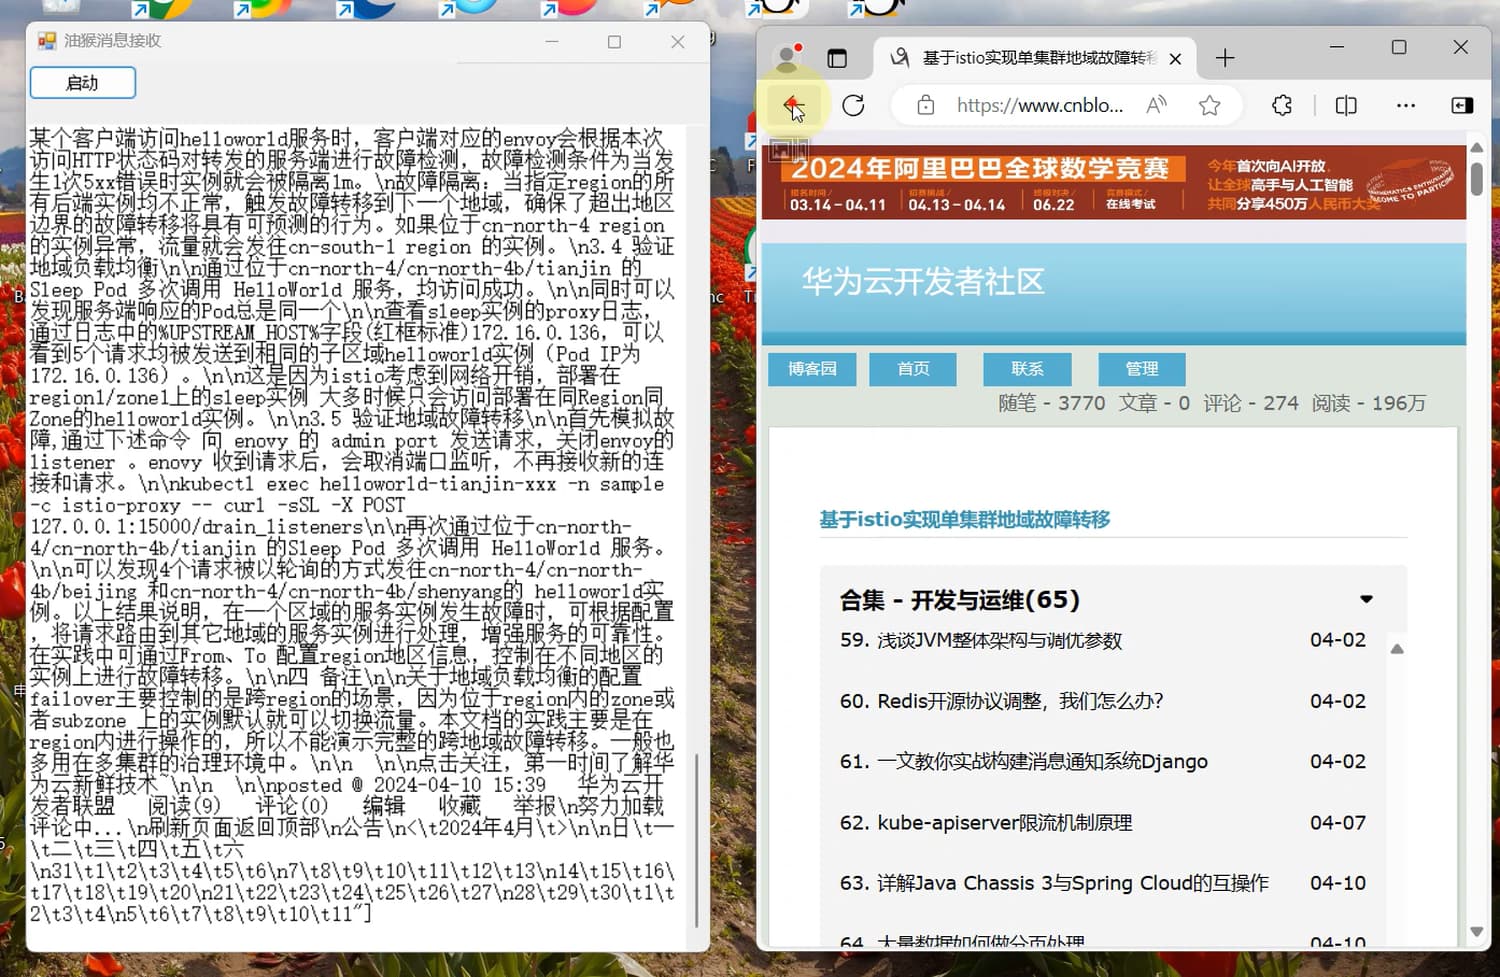The width and height of the screenshot is (1500, 977).
Task: Collapse the 合集 - 开发与运维(65) list
Action: pos(1366,599)
